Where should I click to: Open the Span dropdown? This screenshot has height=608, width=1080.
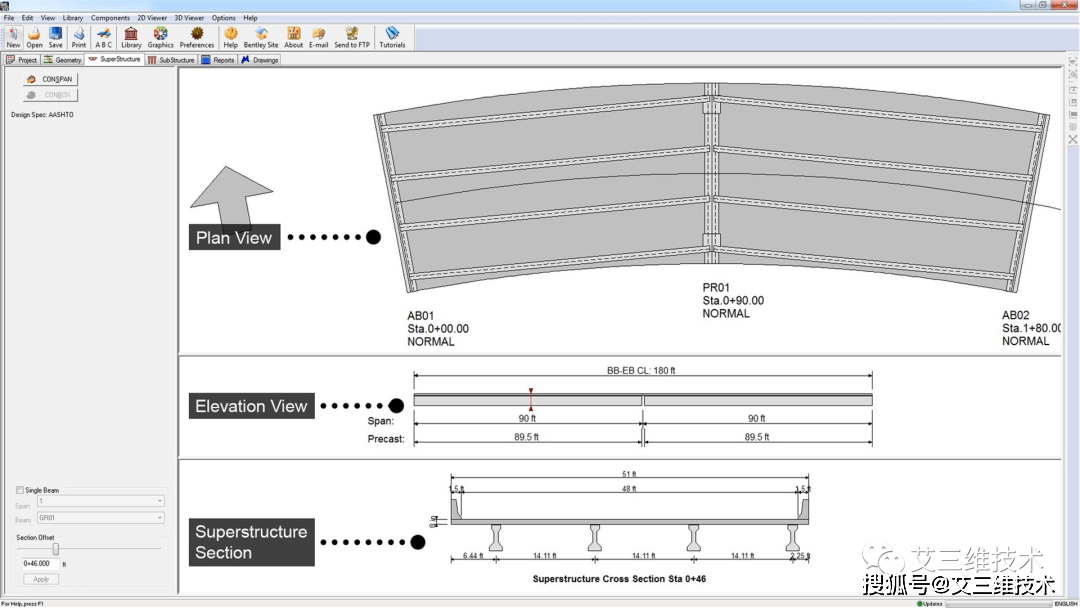(x=101, y=501)
